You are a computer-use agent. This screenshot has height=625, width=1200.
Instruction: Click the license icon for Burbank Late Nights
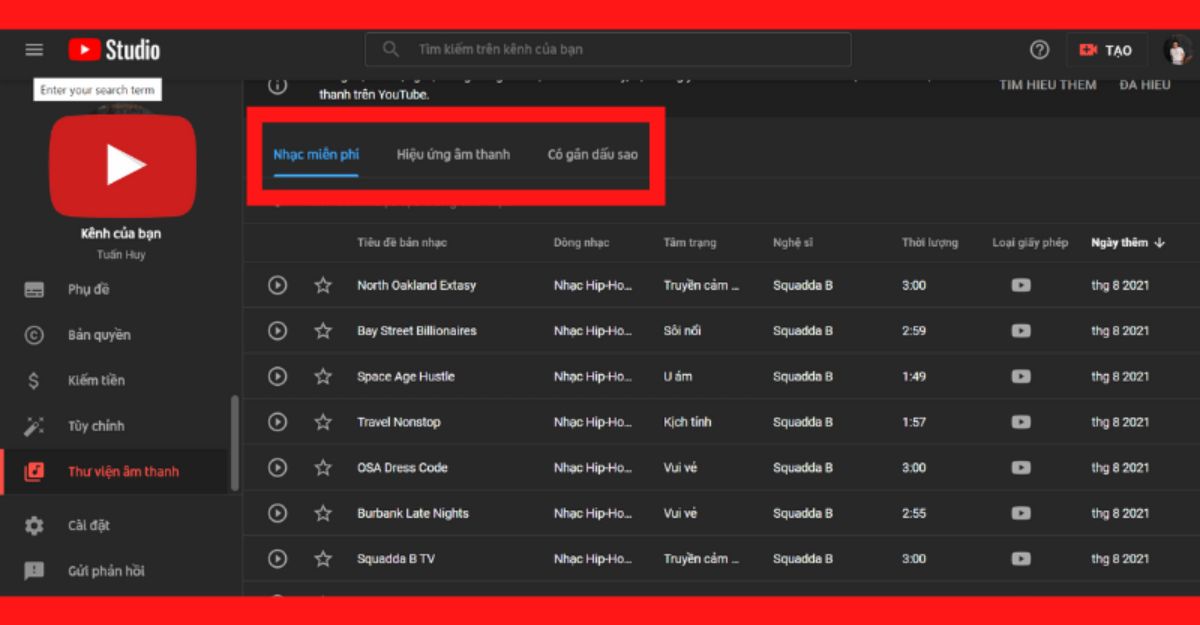coord(1020,513)
